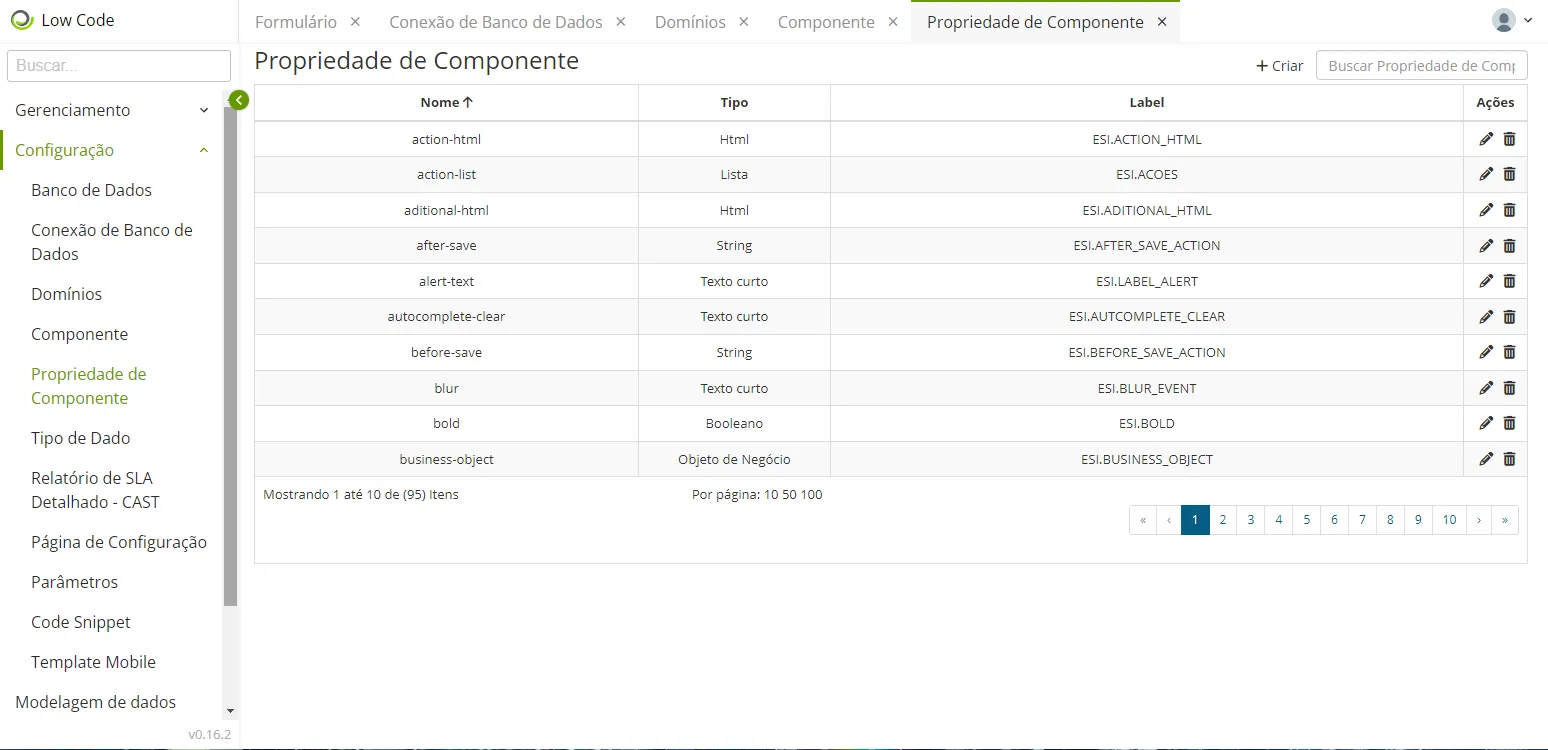Close the Domínios tab
Image resolution: width=1548 pixels, height=750 pixels.
(x=744, y=22)
